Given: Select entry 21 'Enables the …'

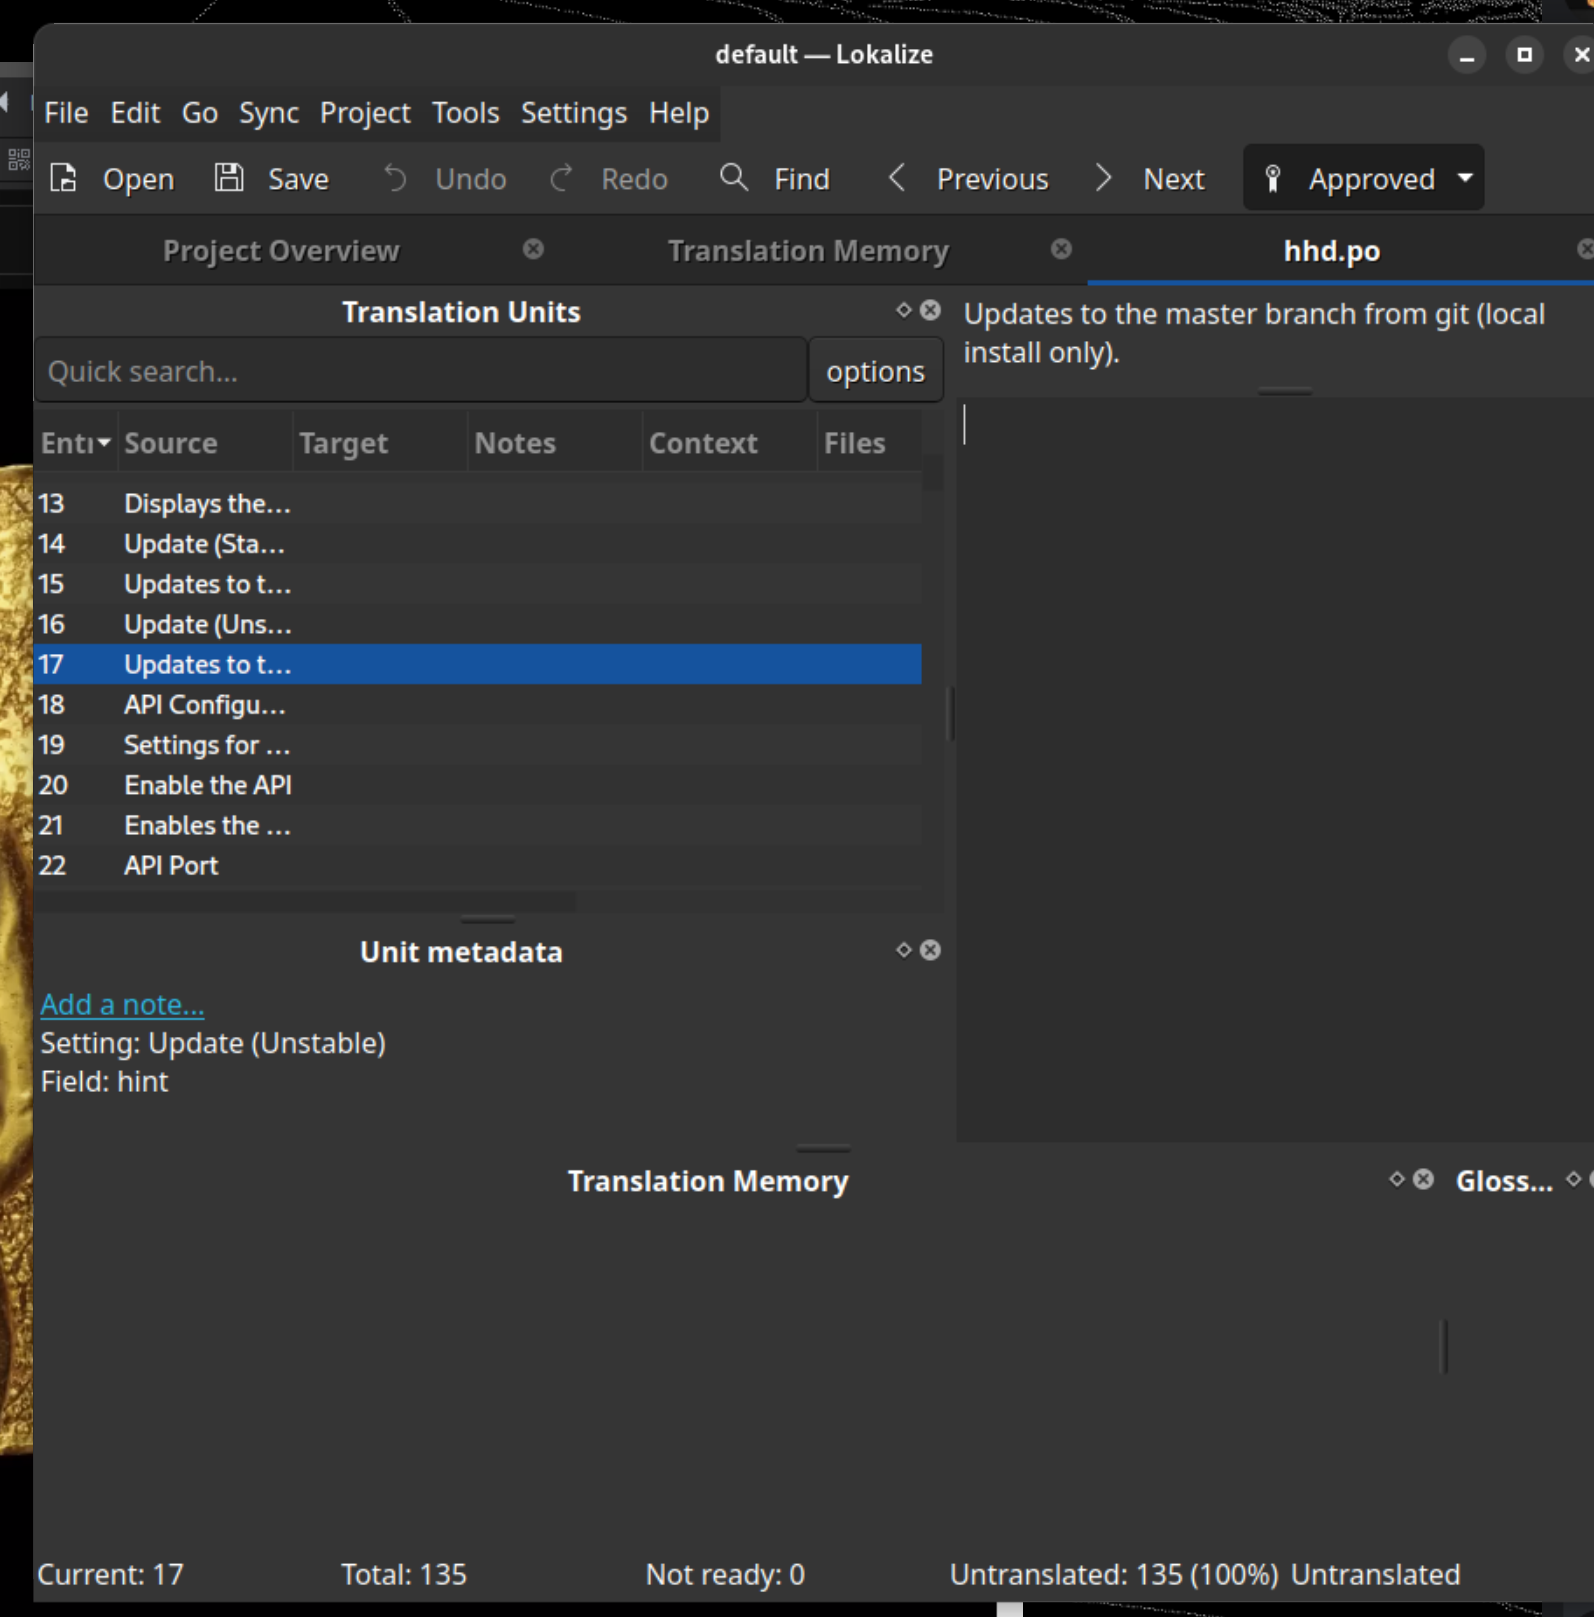Looking at the screenshot, I should point(478,825).
